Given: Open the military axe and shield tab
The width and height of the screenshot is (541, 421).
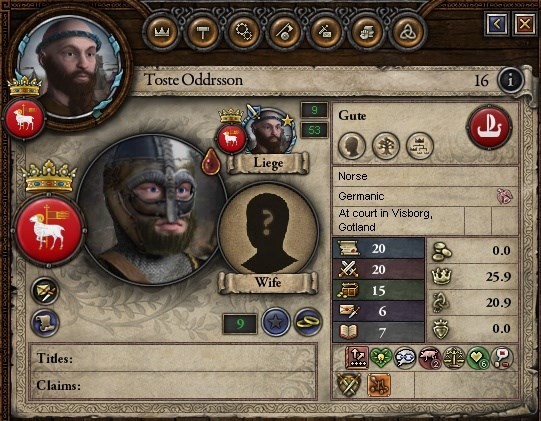Looking at the screenshot, I should pos(284,32).
